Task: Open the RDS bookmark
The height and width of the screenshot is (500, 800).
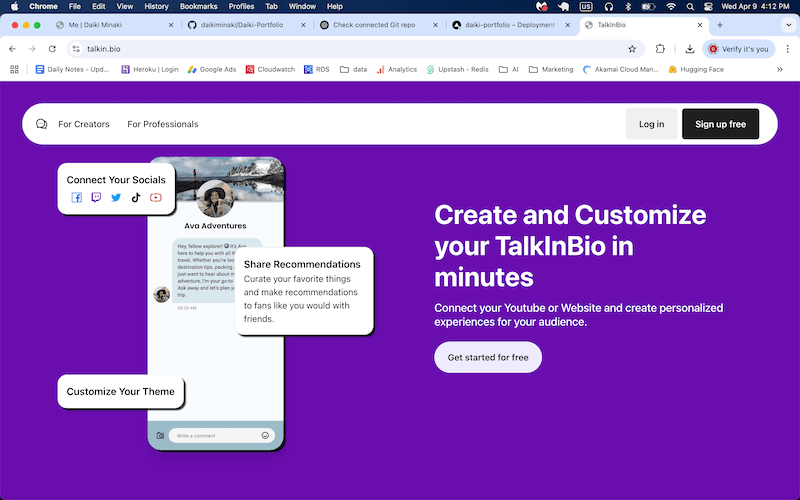Action: [316, 69]
